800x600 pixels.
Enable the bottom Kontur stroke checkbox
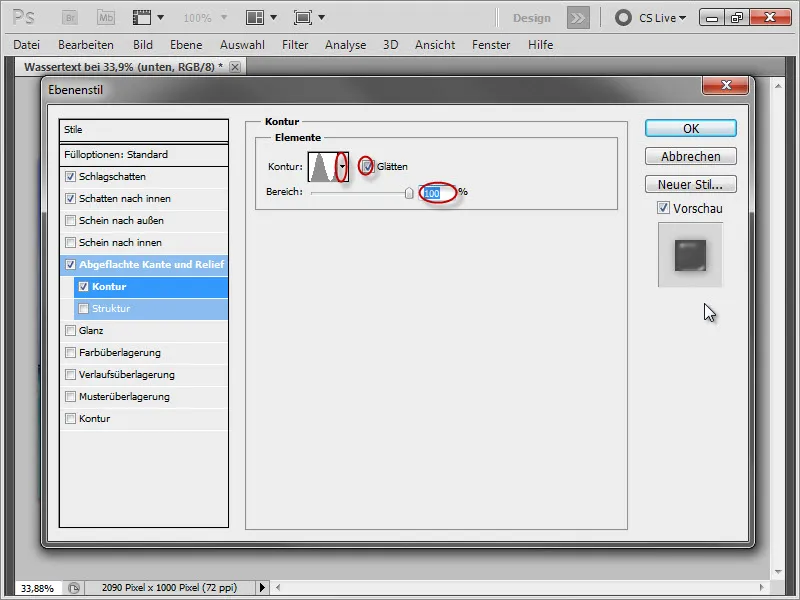[70, 418]
